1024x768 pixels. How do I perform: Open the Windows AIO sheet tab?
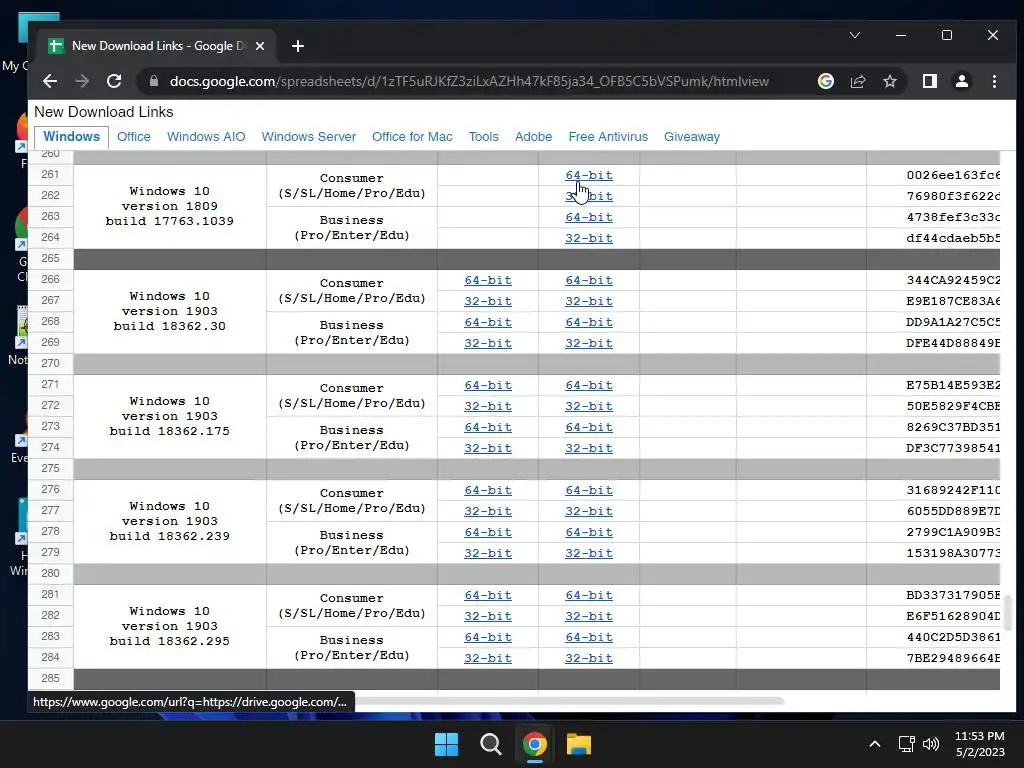206,136
